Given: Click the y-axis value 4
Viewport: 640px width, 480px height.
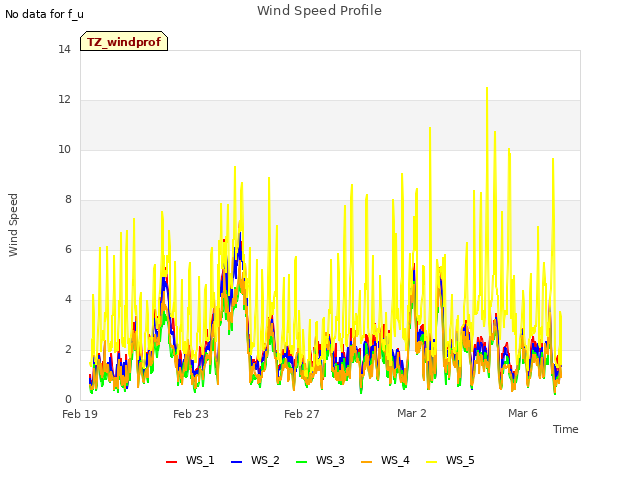Looking at the screenshot, I should (68, 299).
